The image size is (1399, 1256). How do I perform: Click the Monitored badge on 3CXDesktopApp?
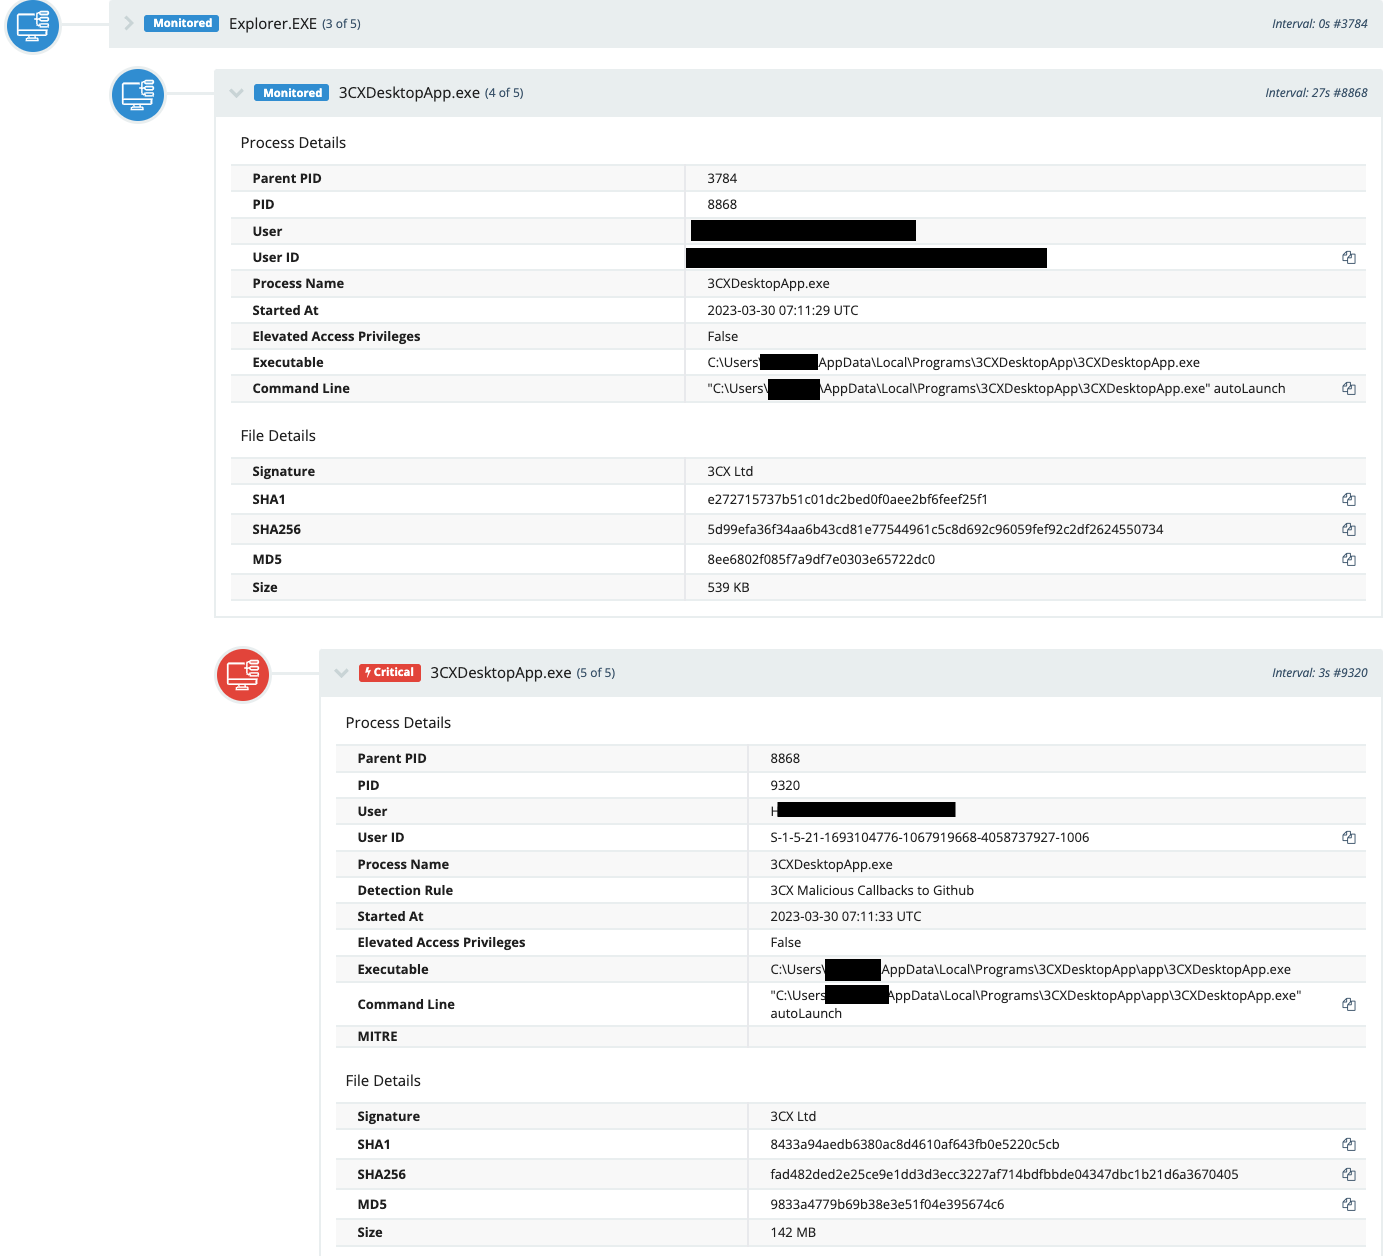[291, 92]
